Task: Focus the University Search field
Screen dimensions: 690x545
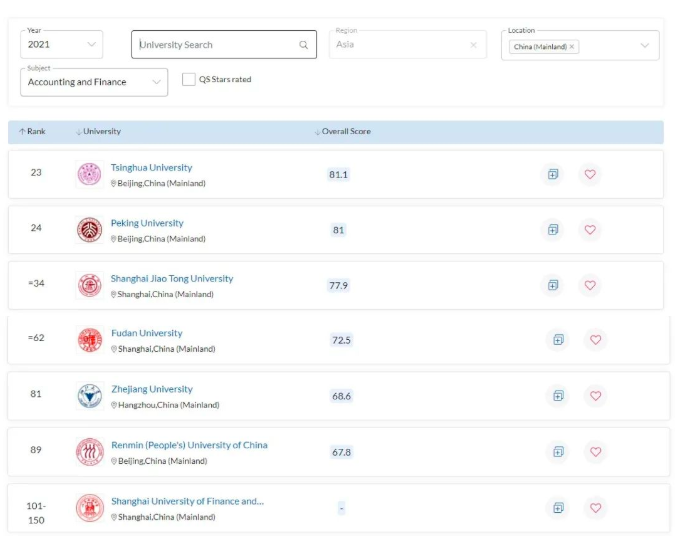Action: (x=224, y=44)
